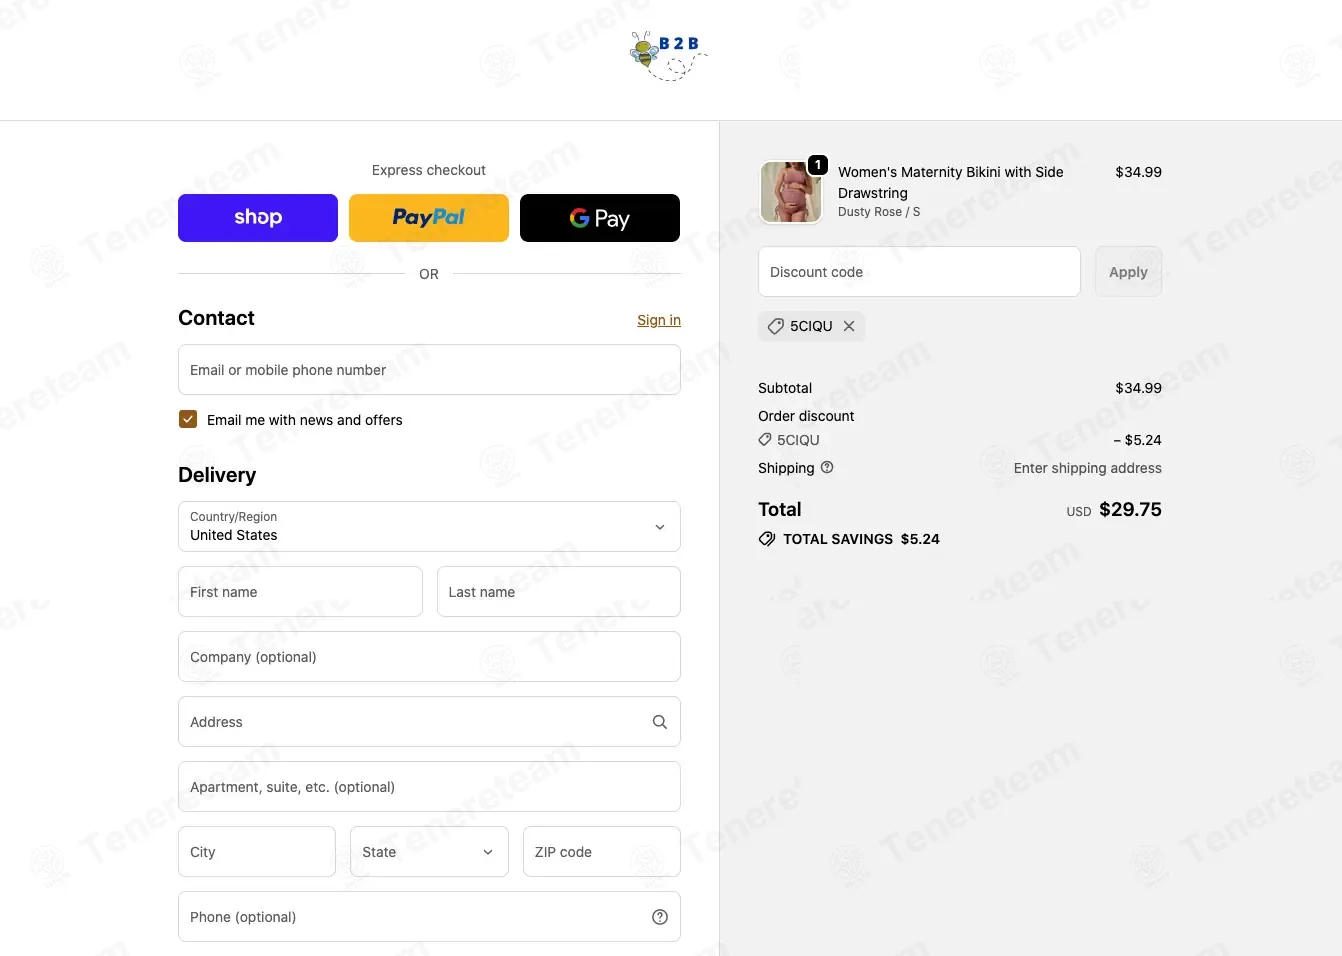Click the item quantity badge
1342x956 pixels.
click(x=817, y=165)
